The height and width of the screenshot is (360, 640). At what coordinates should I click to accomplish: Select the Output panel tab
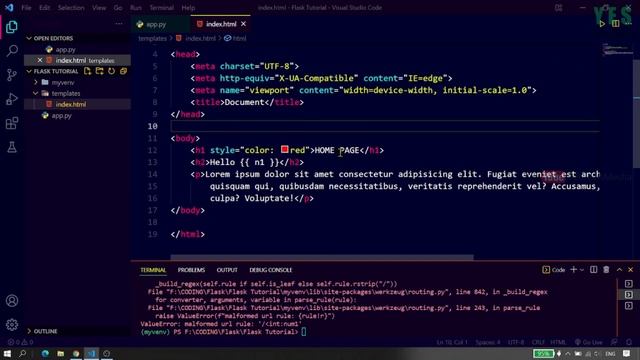pyautogui.click(x=227, y=270)
